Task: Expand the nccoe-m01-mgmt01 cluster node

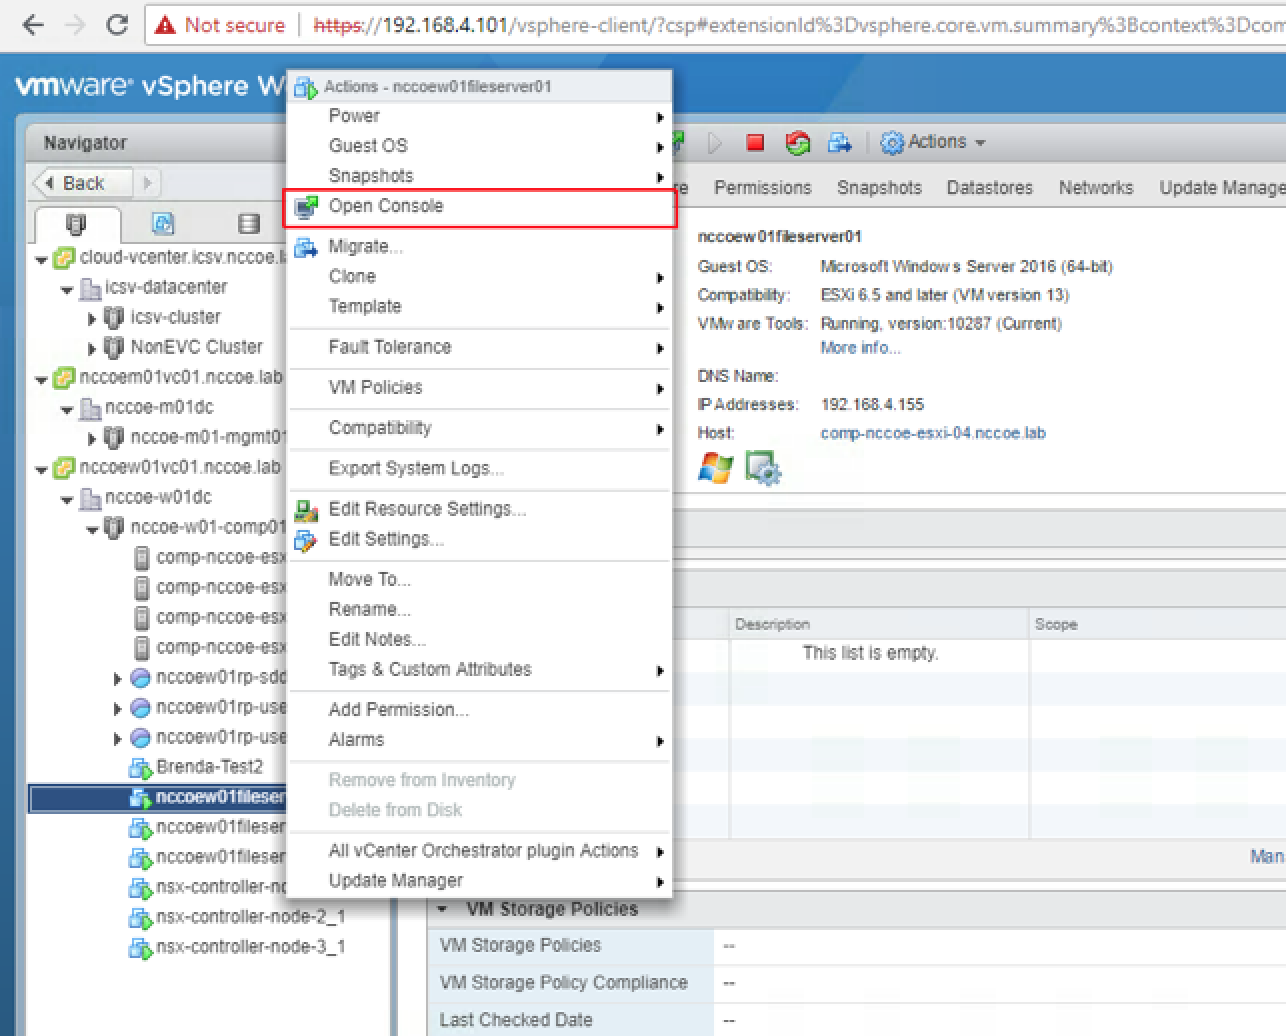Action: point(92,439)
